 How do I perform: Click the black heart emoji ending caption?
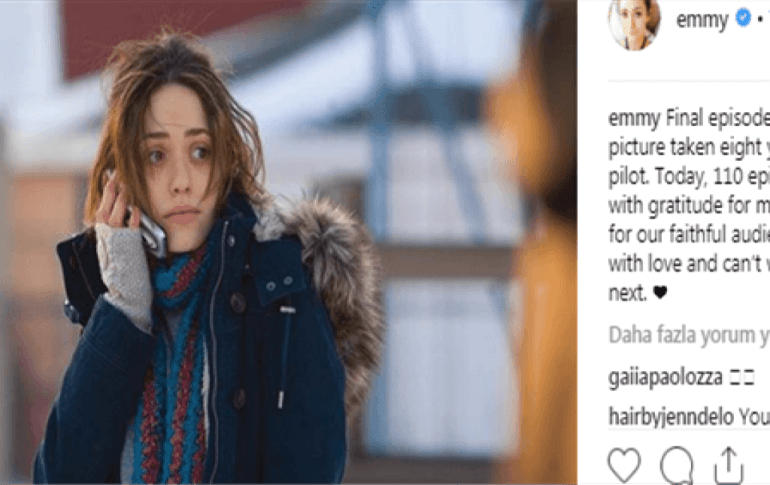pos(660,293)
